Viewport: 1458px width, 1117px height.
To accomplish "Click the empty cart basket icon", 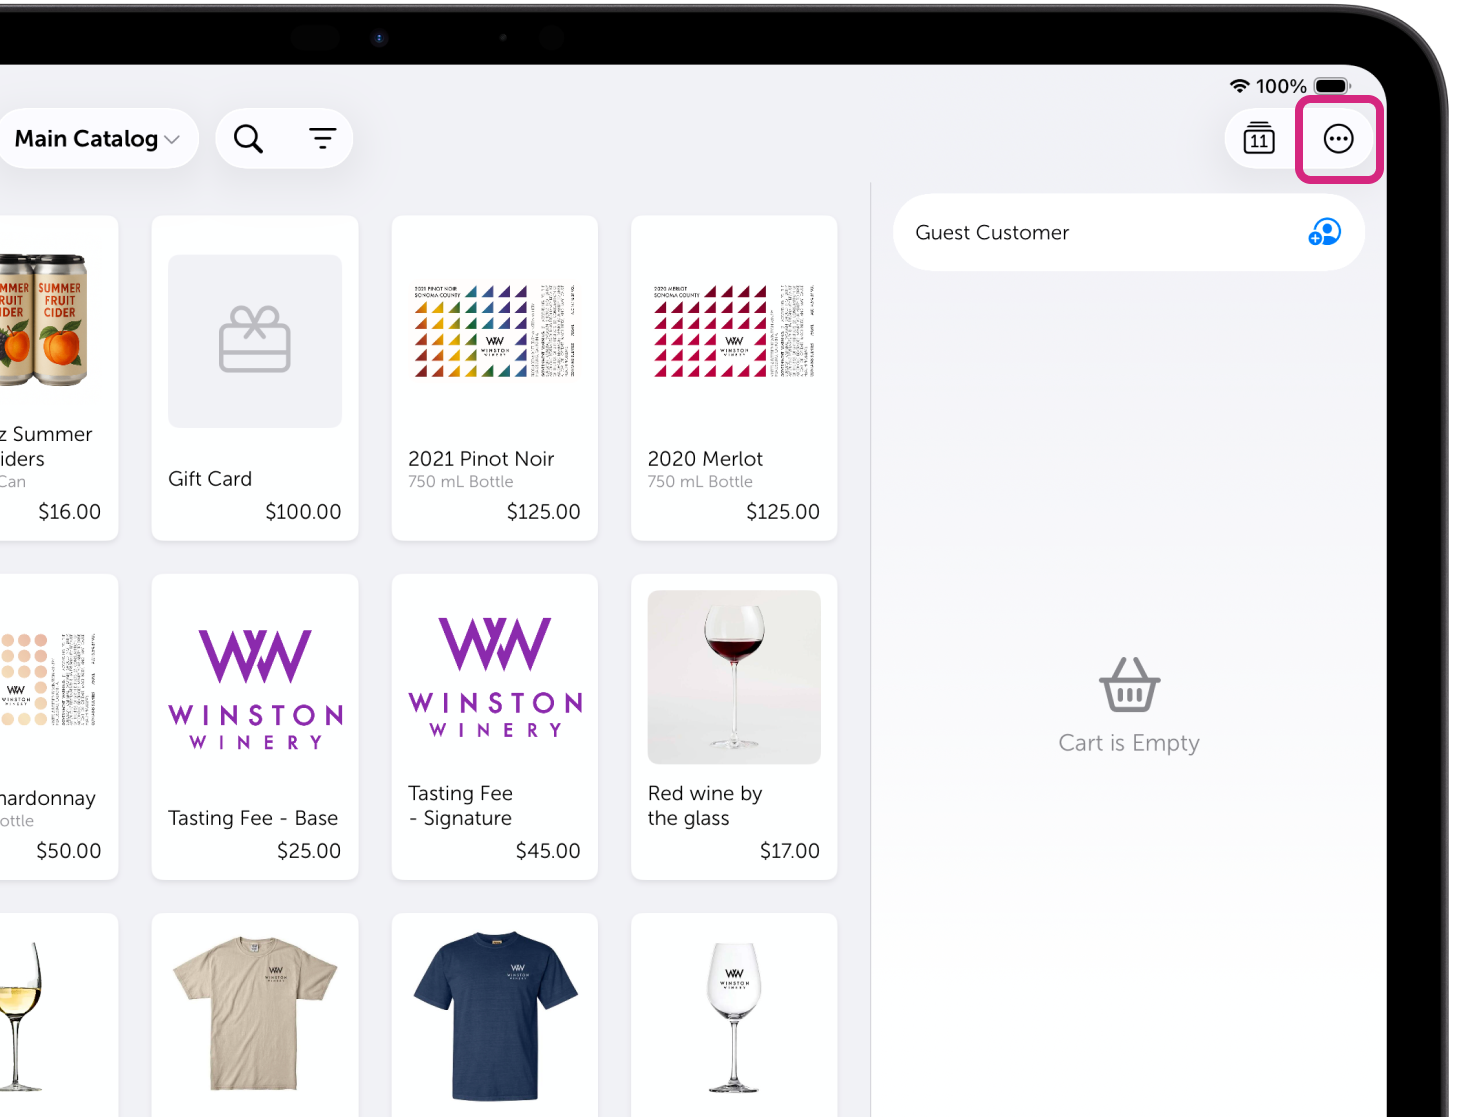I will tap(1129, 685).
